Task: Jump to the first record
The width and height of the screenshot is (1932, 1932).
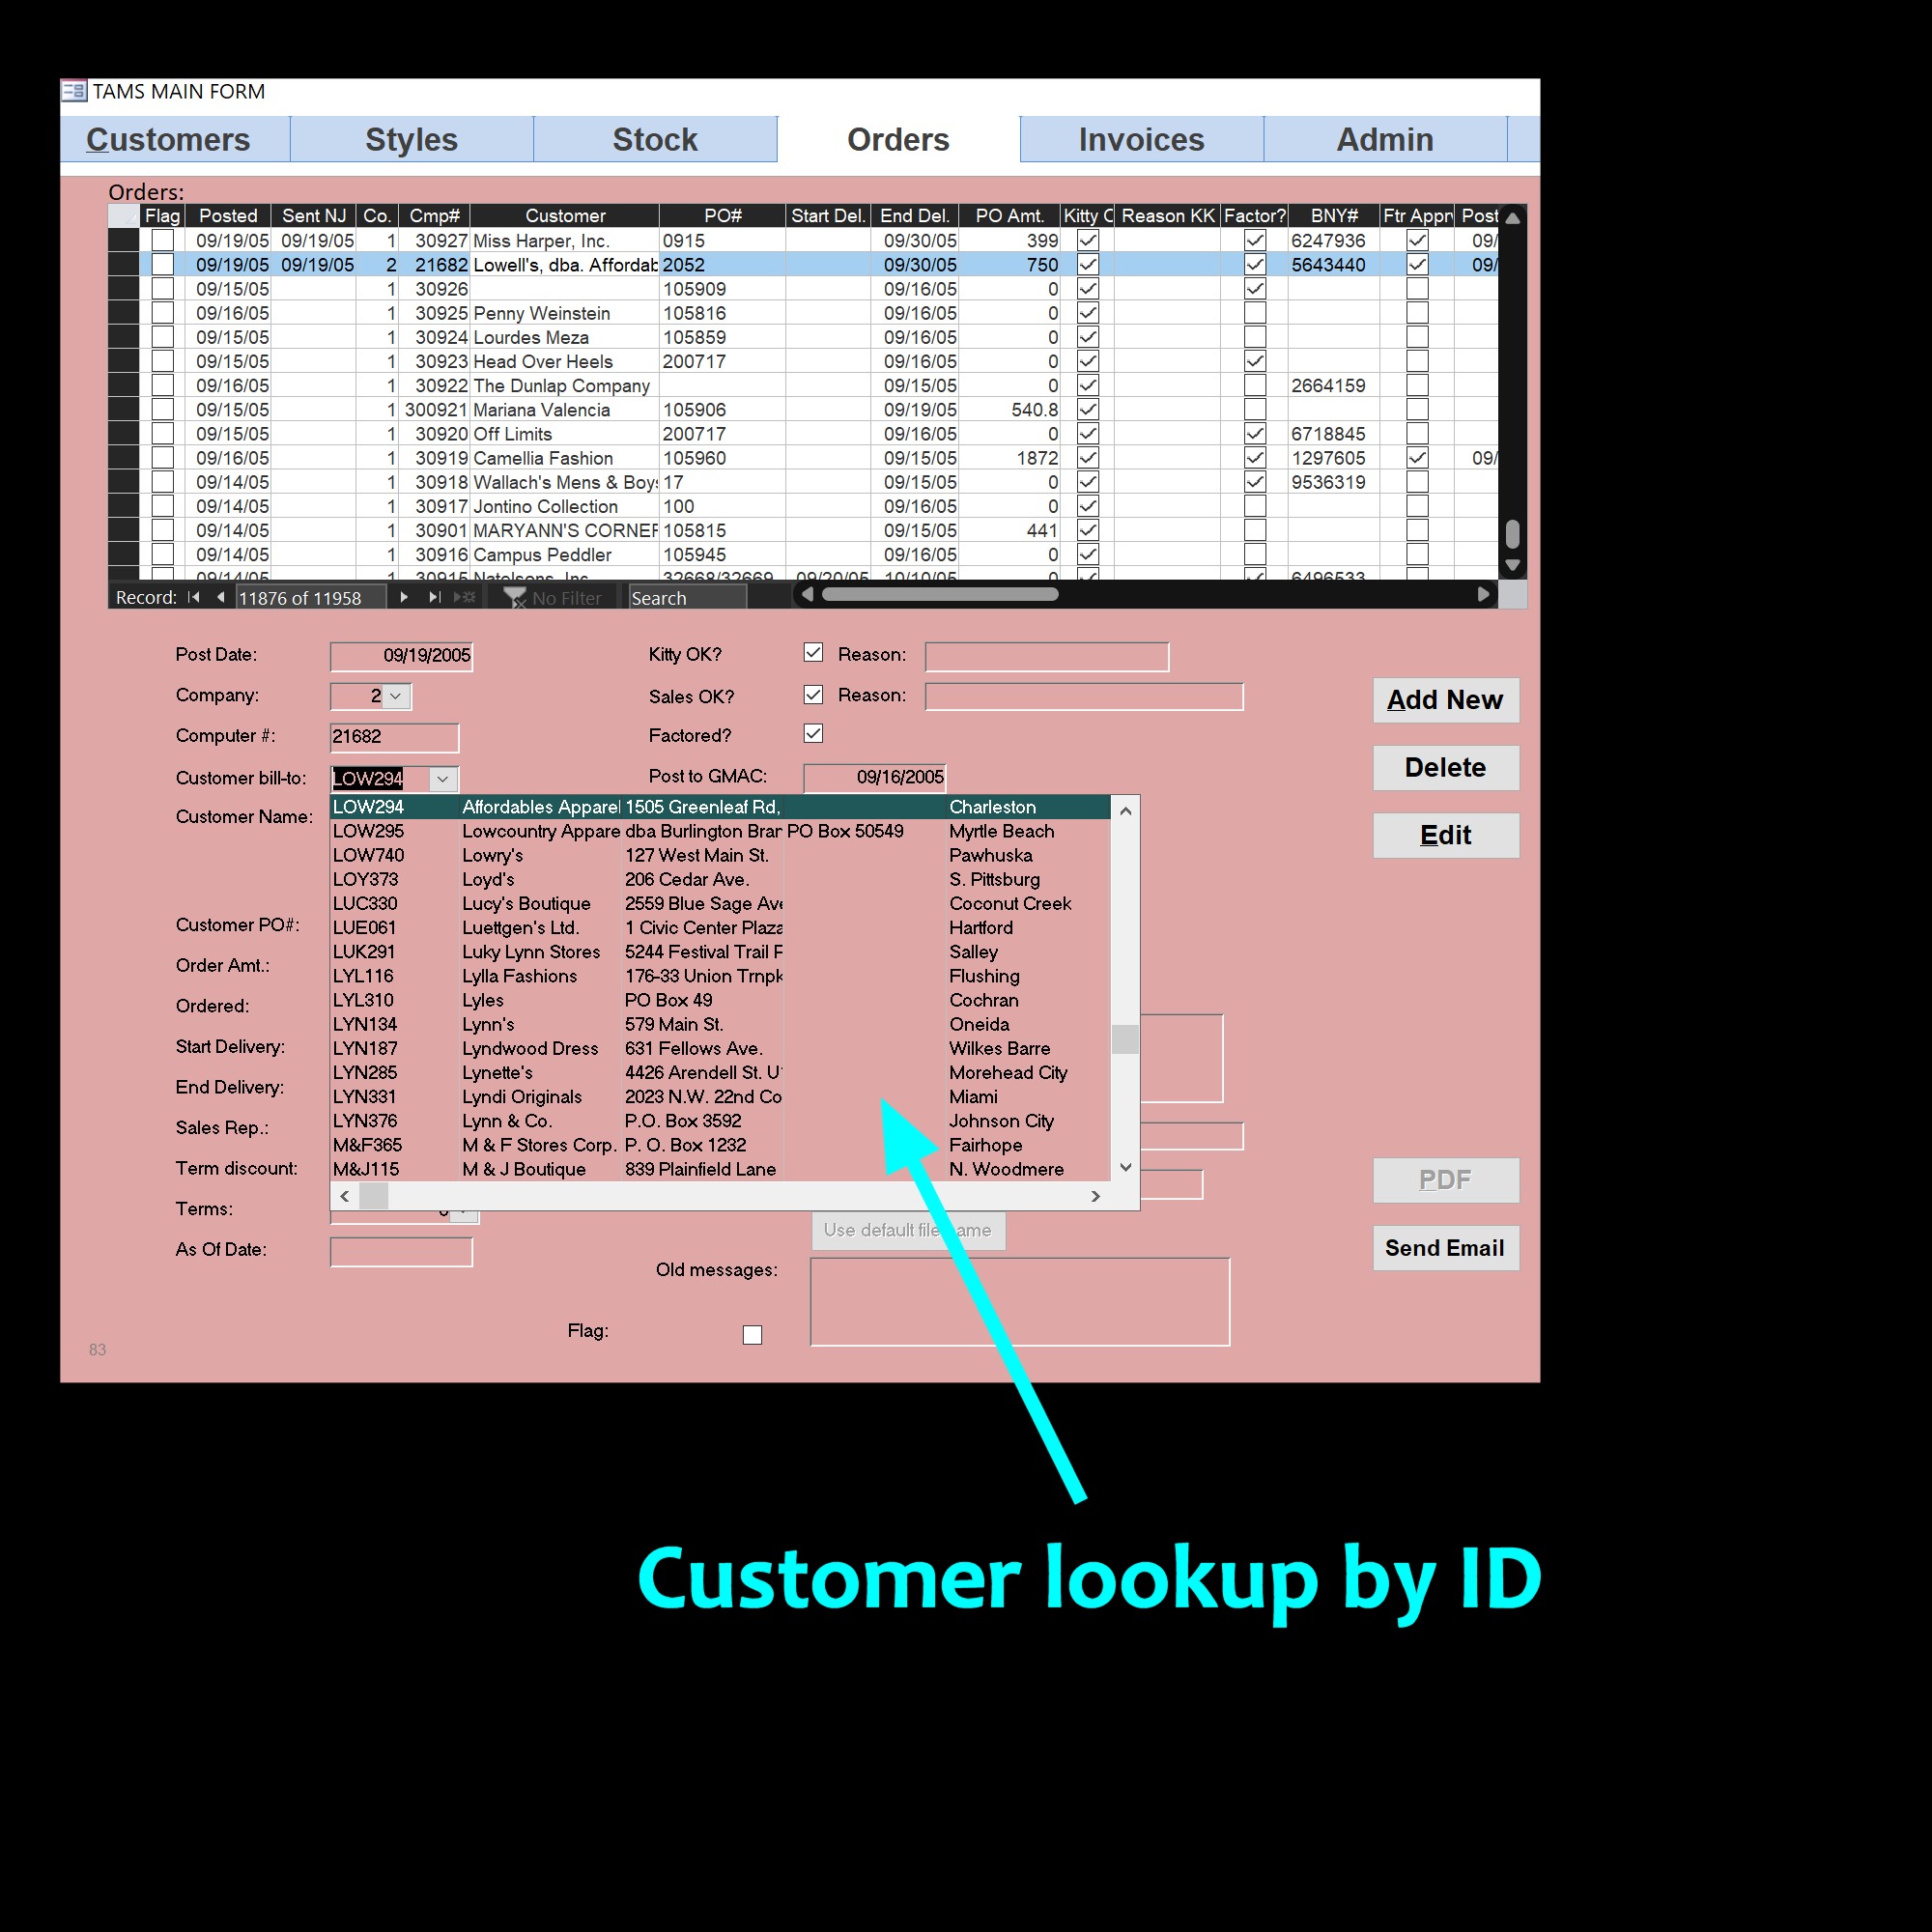Action: pyautogui.click(x=195, y=597)
